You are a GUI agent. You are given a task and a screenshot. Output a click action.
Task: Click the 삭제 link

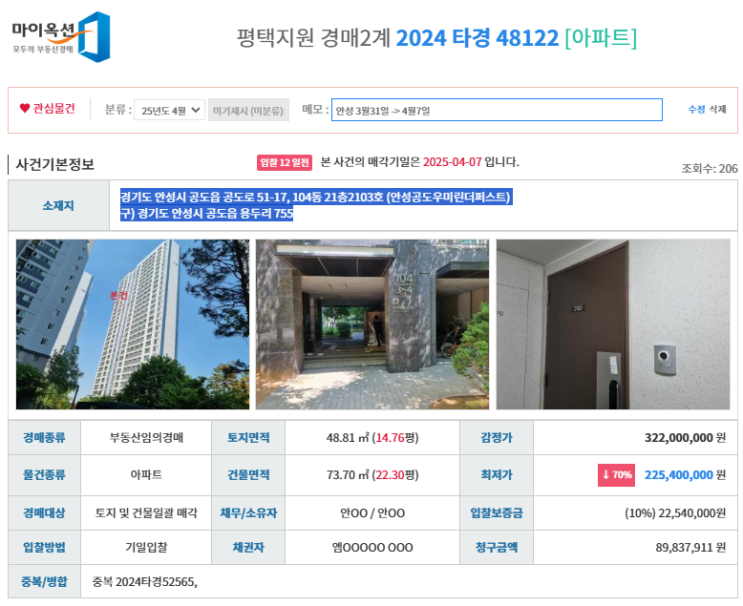pos(717,109)
